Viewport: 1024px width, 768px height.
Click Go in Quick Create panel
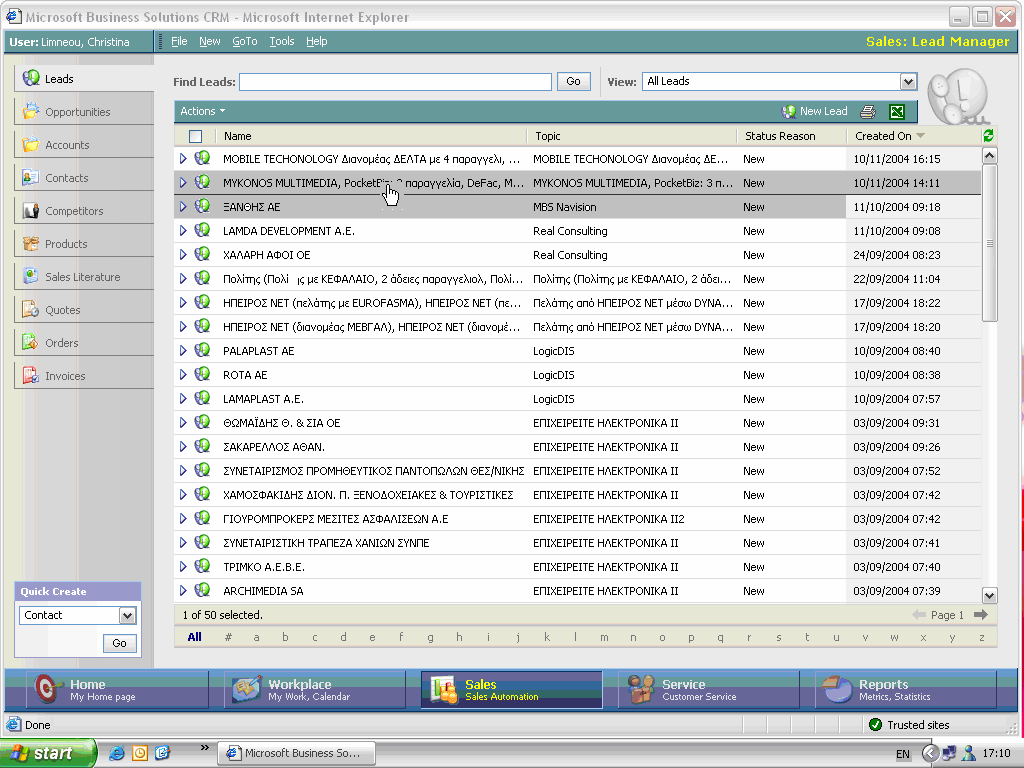(x=120, y=643)
